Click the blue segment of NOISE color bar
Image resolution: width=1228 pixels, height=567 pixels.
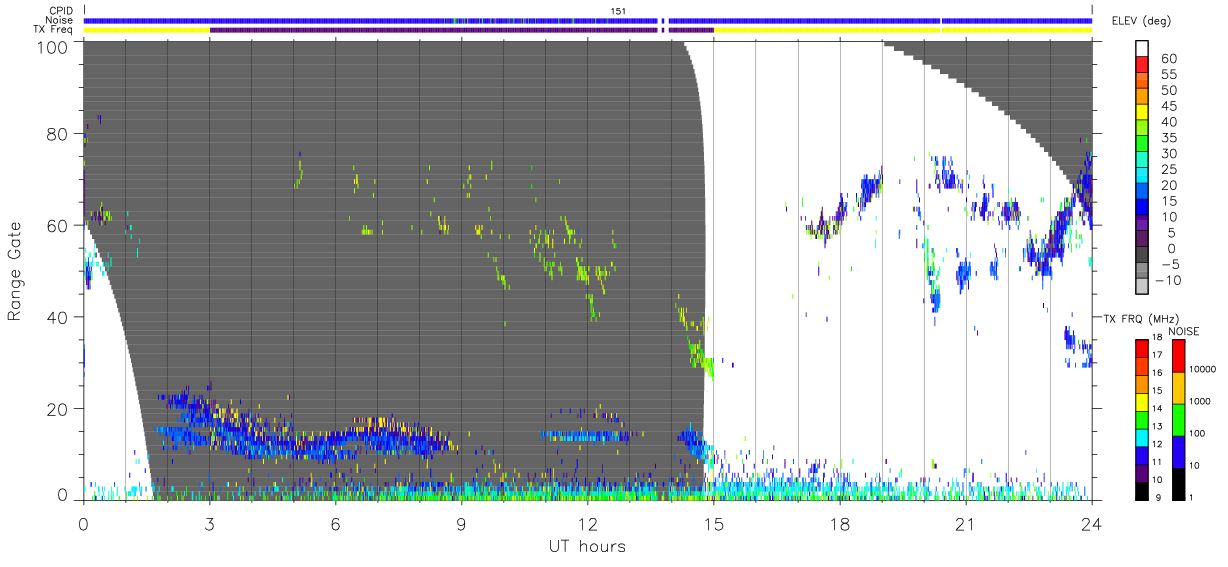[x=1180, y=450]
